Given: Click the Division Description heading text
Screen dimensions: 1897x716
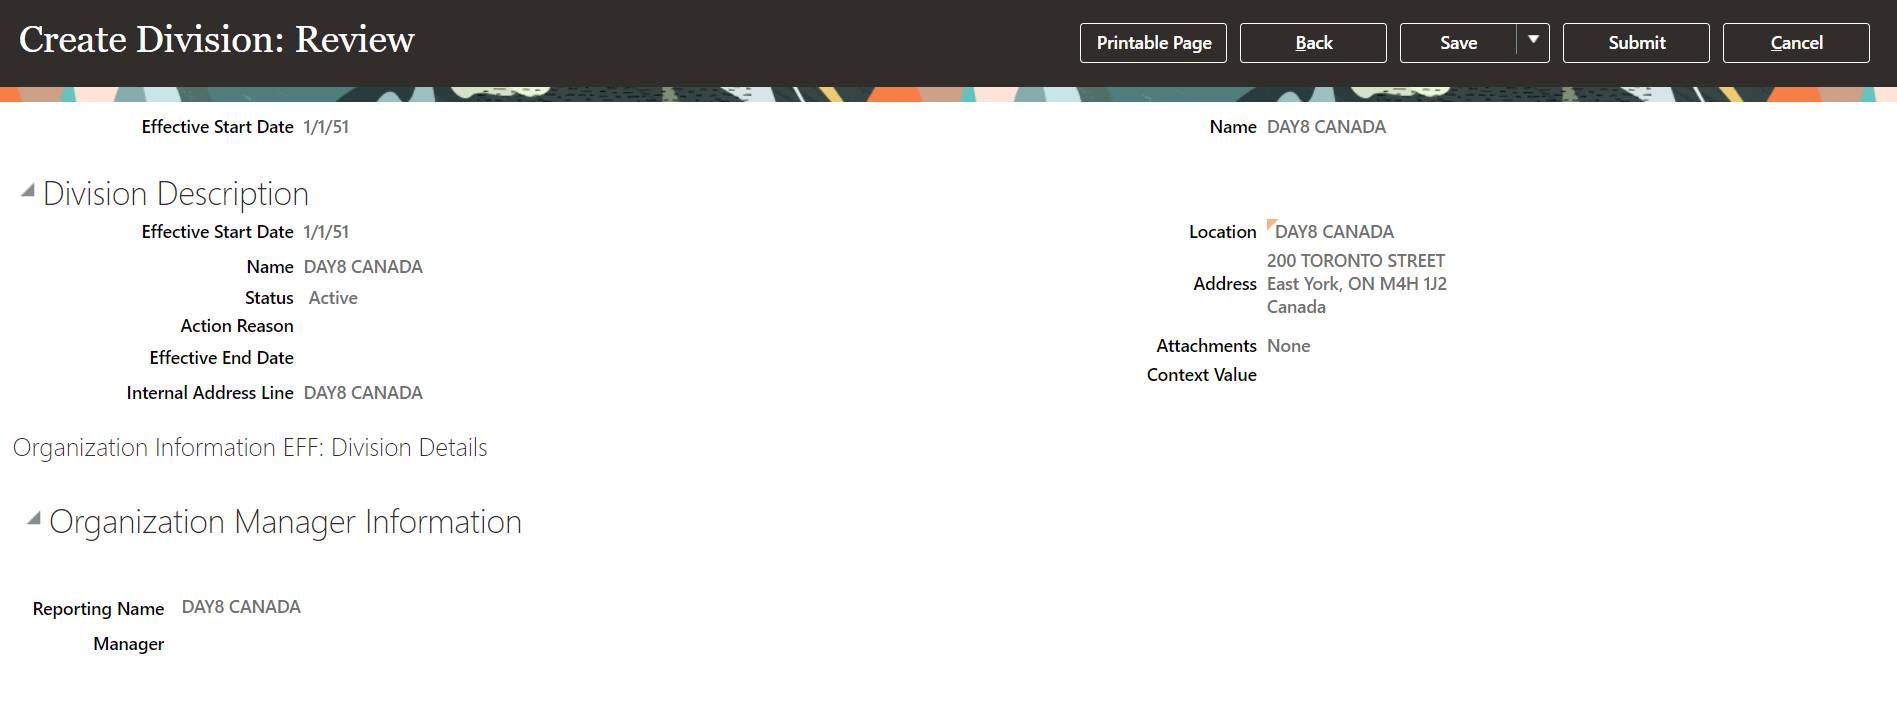Looking at the screenshot, I should tap(176, 194).
